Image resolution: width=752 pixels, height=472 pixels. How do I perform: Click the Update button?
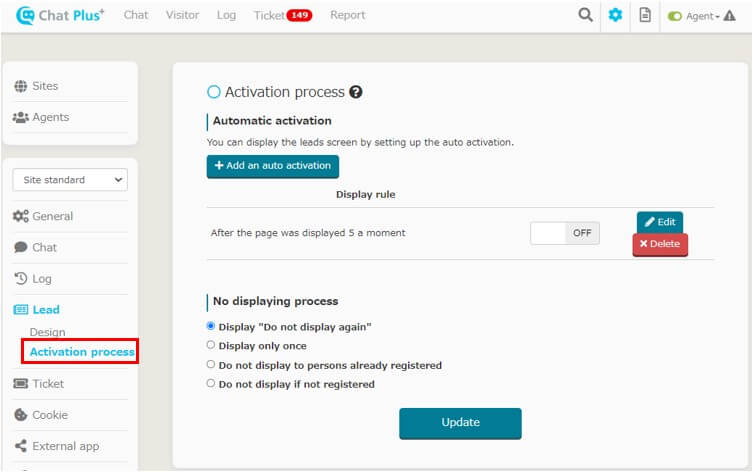460,423
